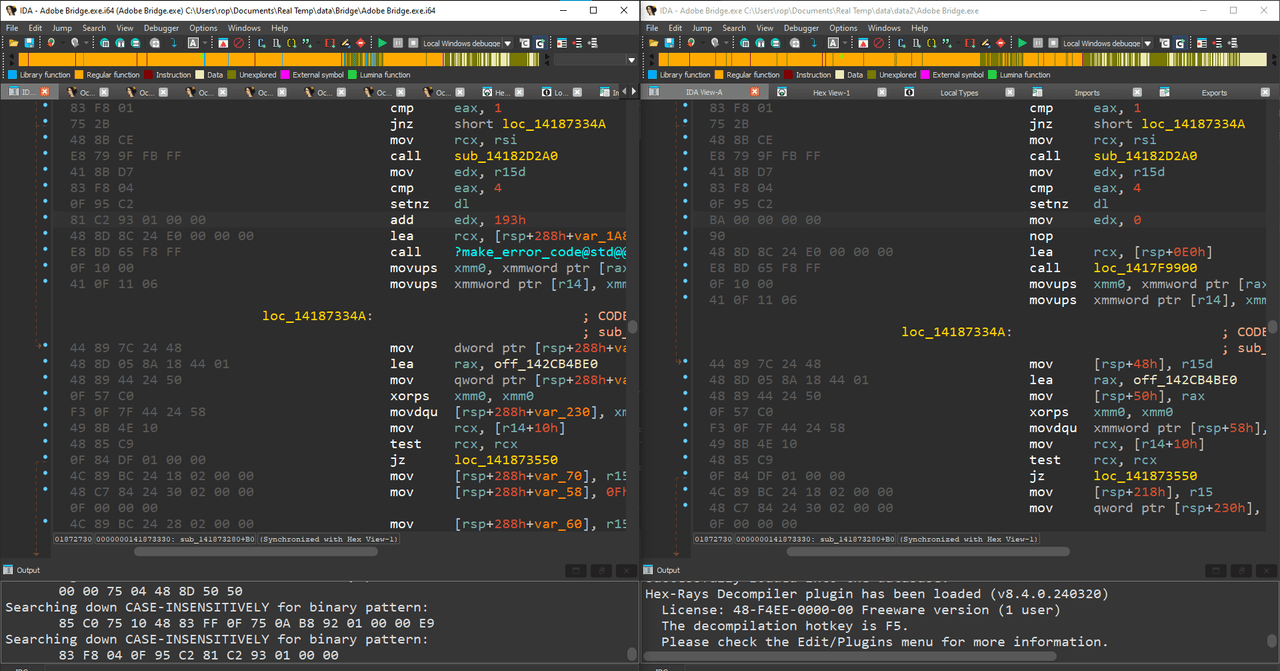Image resolution: width=1280 pixels, height=671 pixels.
Task: Open jump-back history dropdown arrow, left window
Action: pyautogui.click(x=62, y=43)
